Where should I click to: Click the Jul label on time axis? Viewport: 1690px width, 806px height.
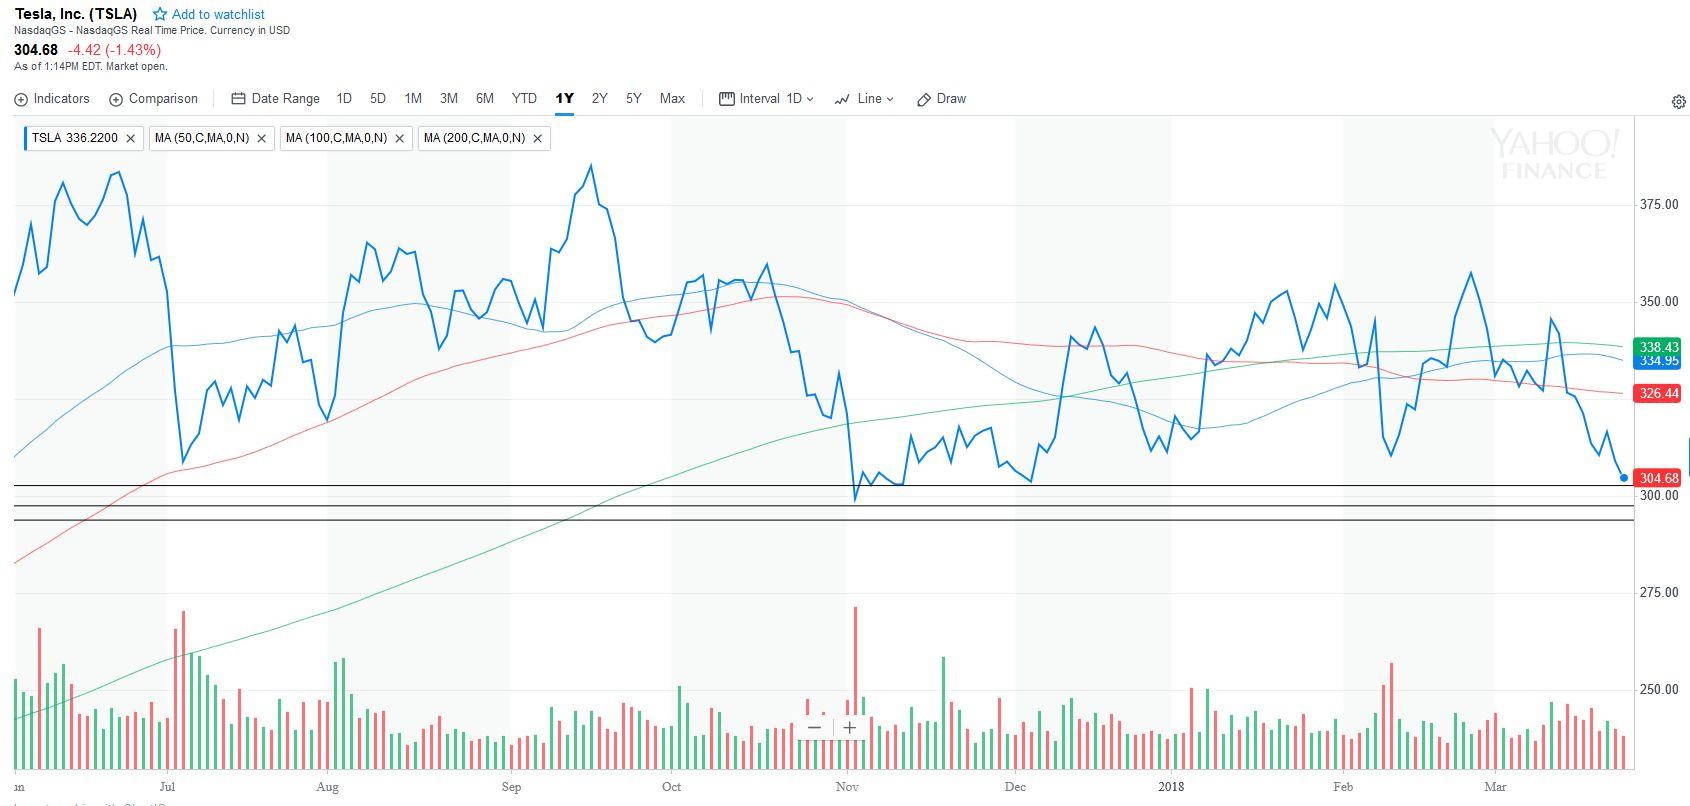pyautogui.click(x=166, y=787)
